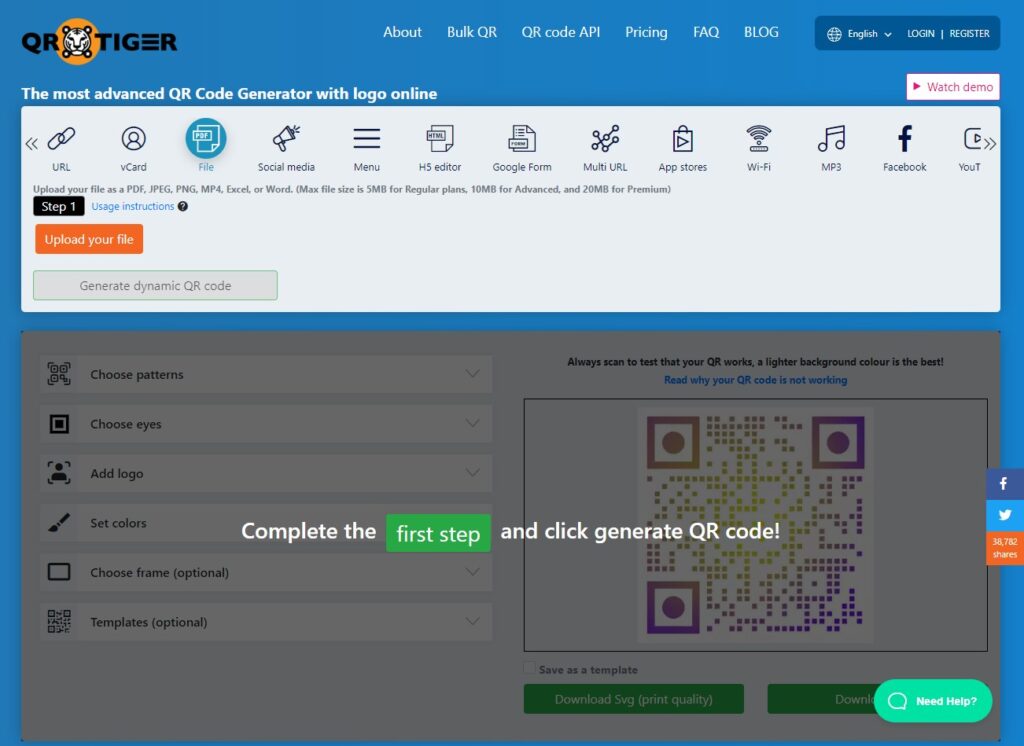Expand the Choose patterns section chevron

tap(472, 374)
